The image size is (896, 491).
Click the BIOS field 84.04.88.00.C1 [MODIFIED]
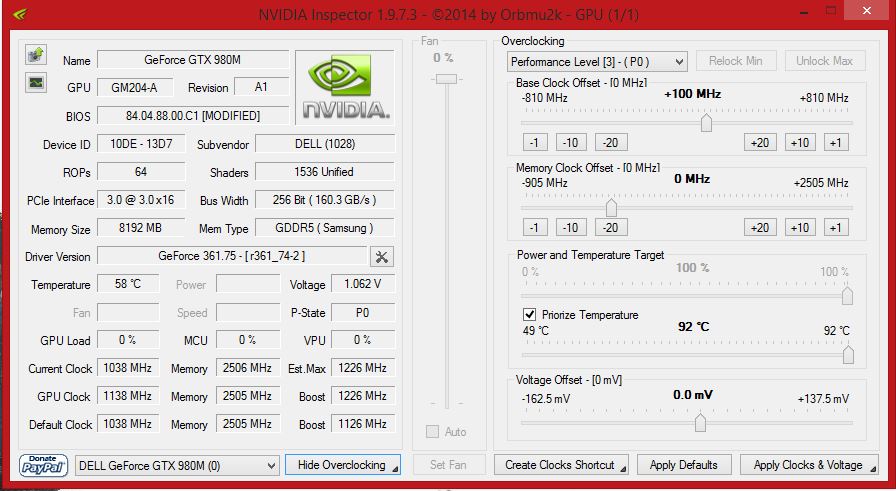[193, 116]
